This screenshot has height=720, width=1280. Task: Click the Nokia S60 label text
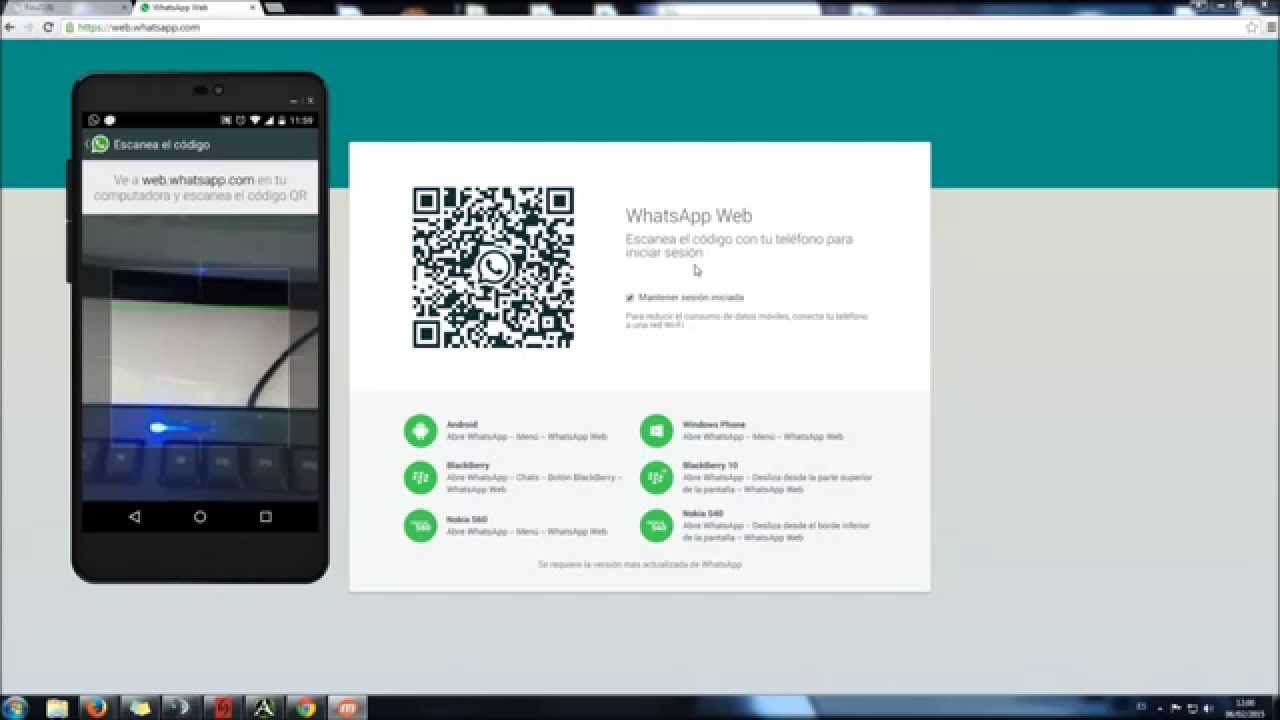point(467,520)
